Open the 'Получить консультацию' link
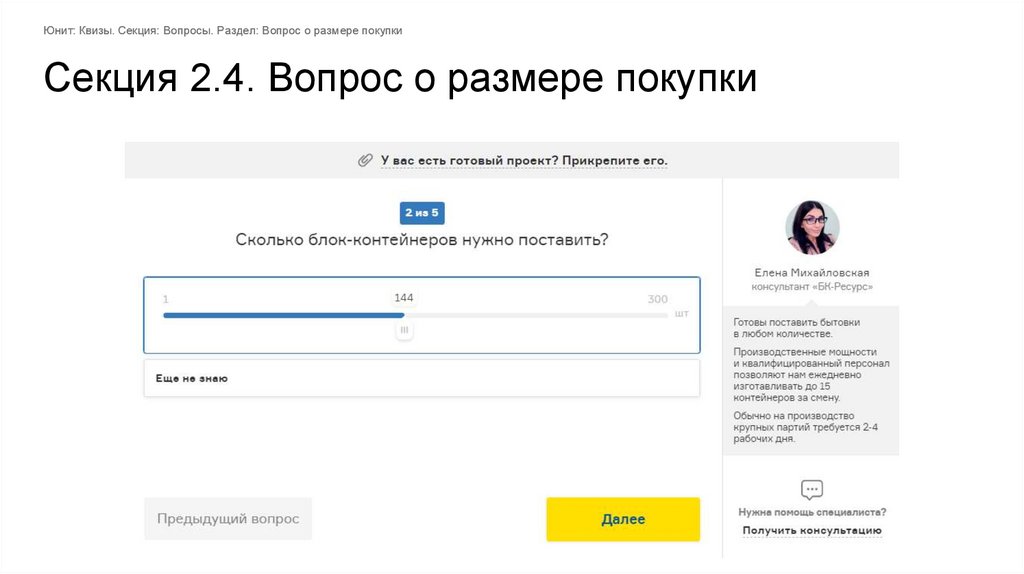Viewport: 1024px width, 574px height. (x=812, y=530)
